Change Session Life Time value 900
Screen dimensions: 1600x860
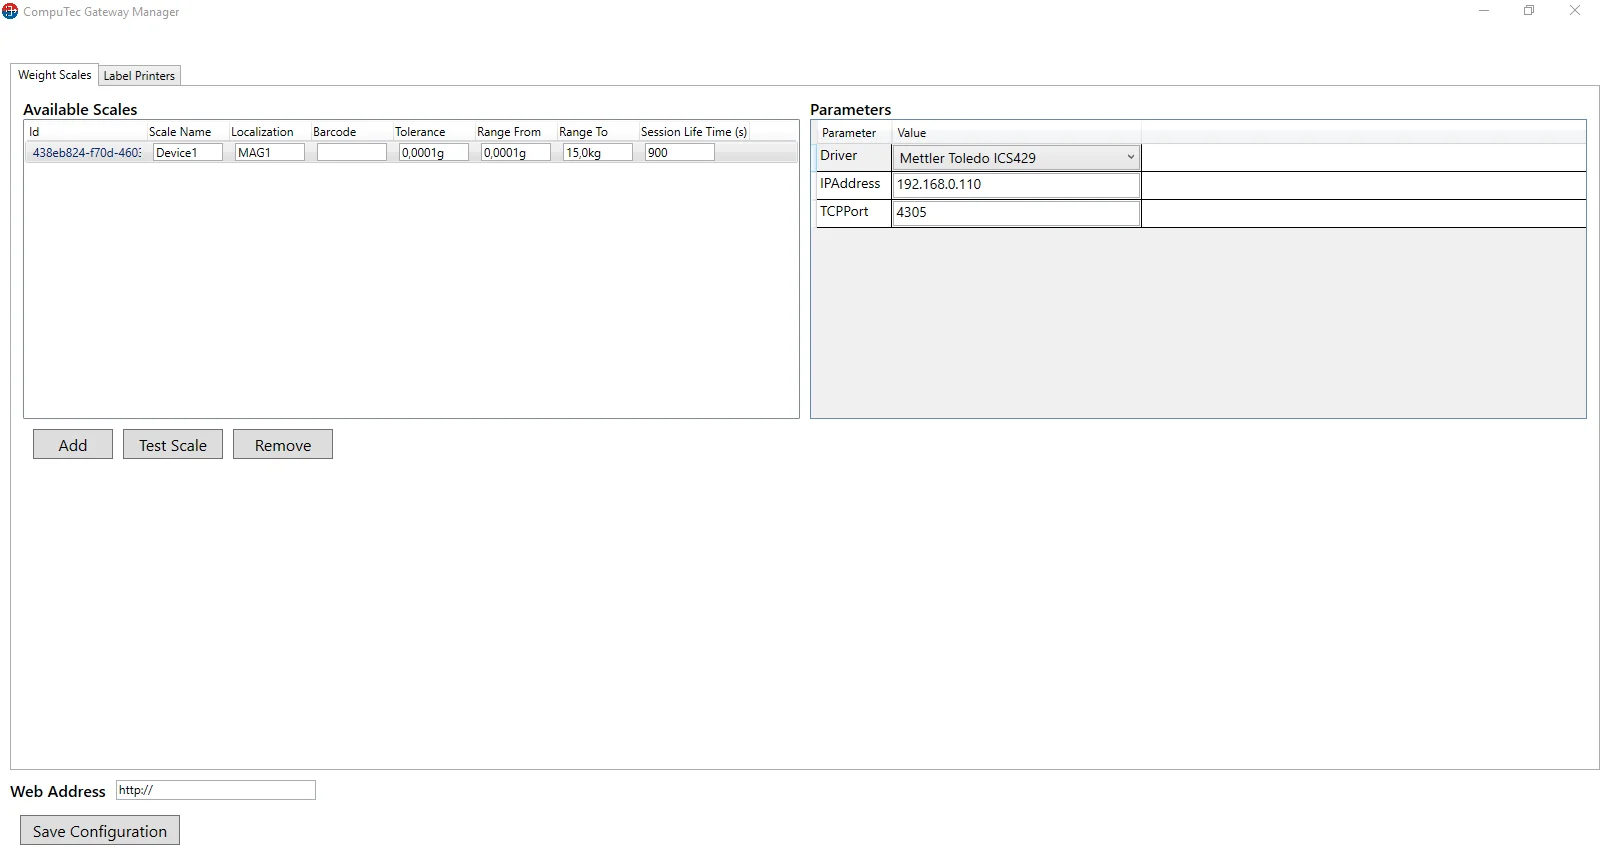[679, 153]
